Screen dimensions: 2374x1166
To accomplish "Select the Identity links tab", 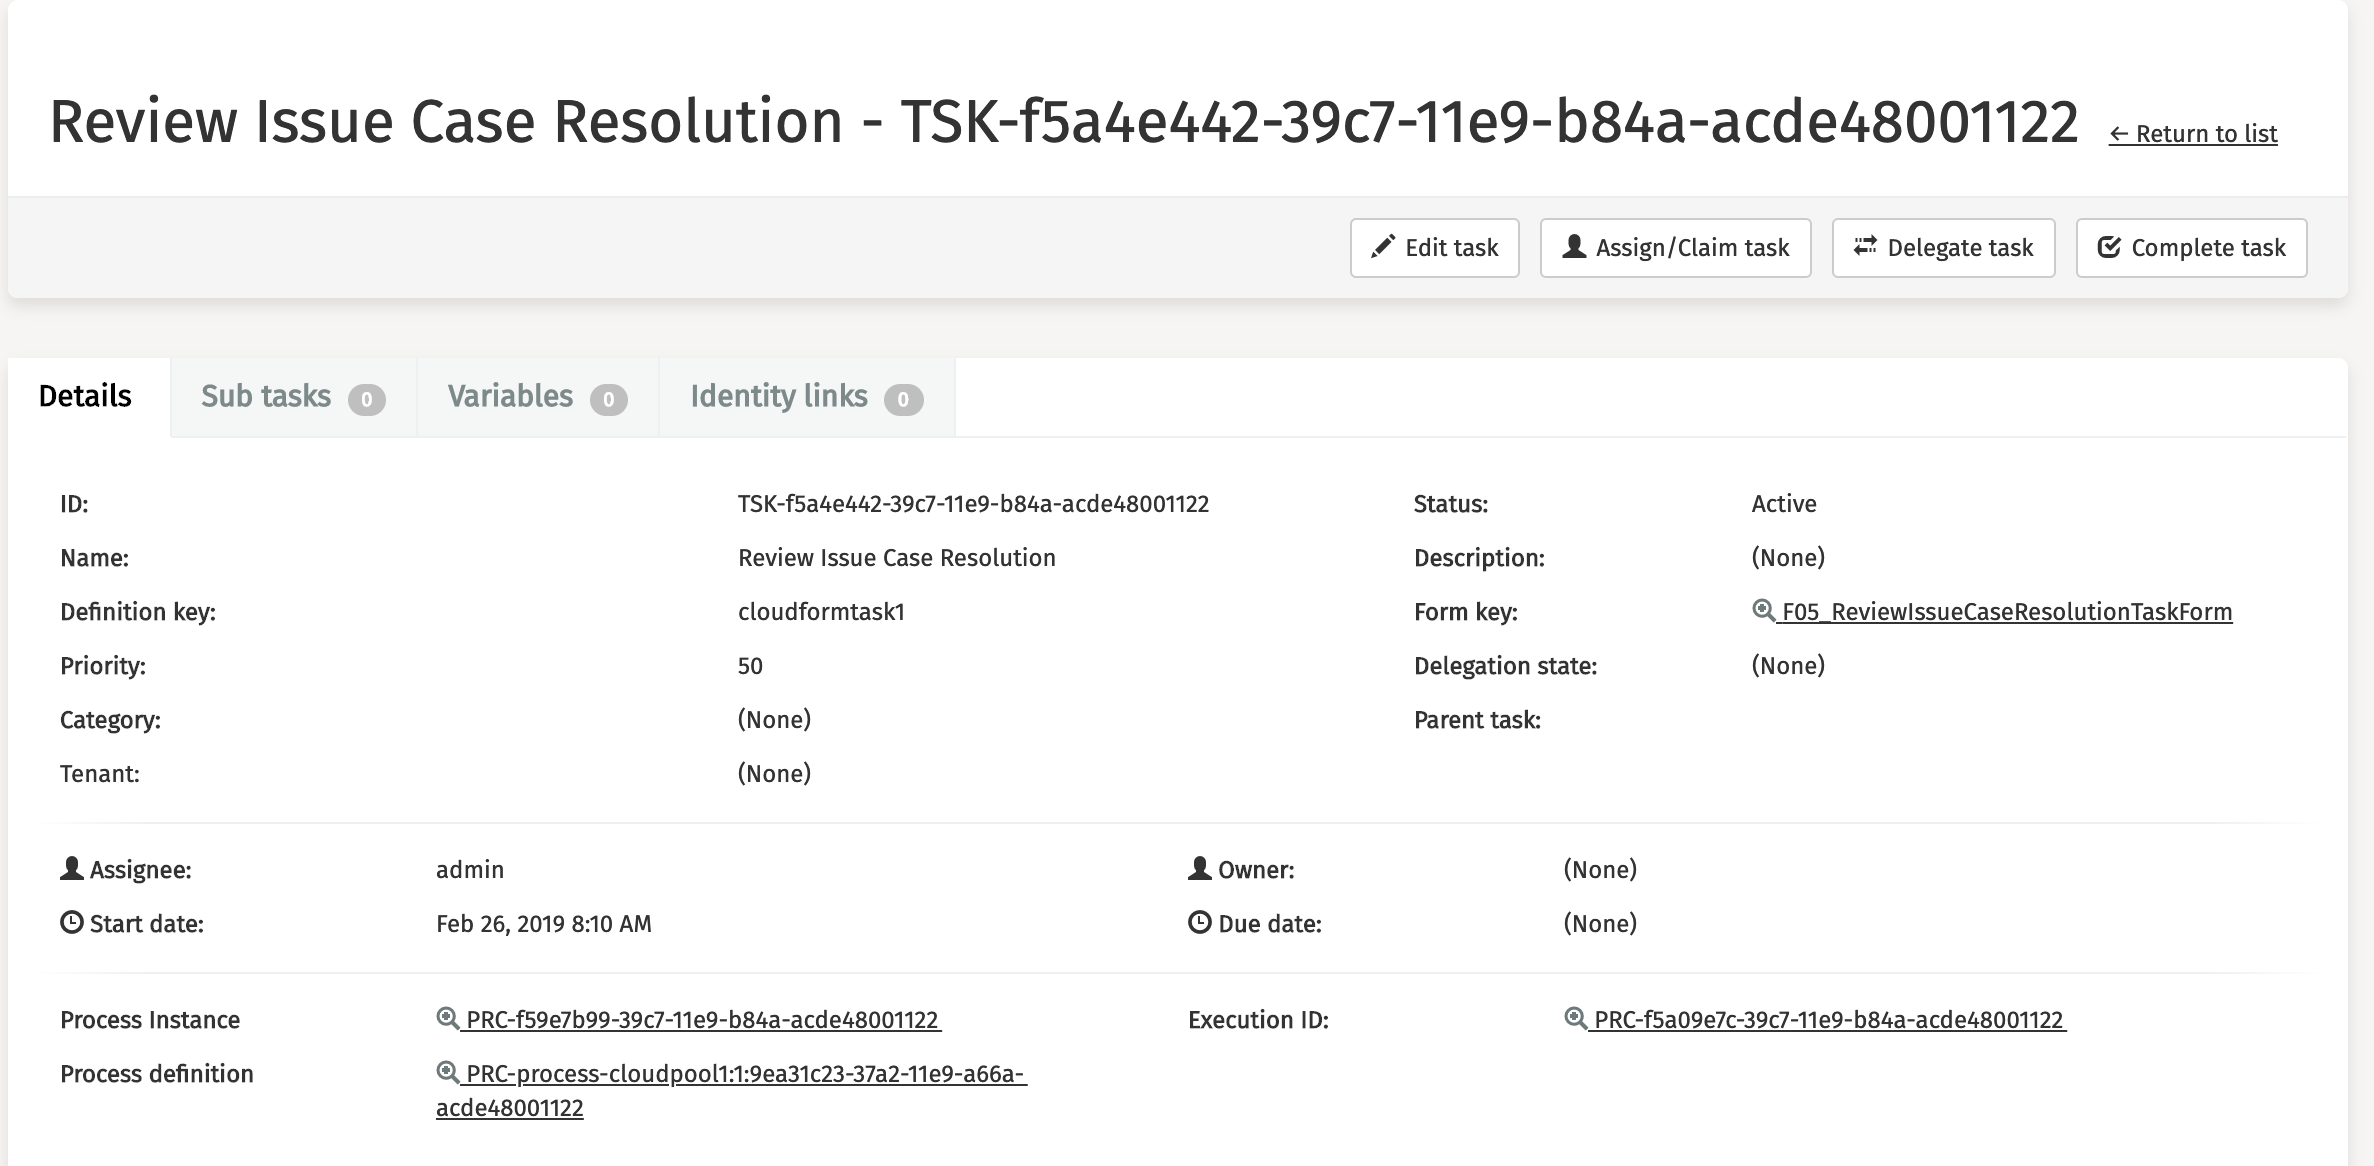I will pos(778,396).
